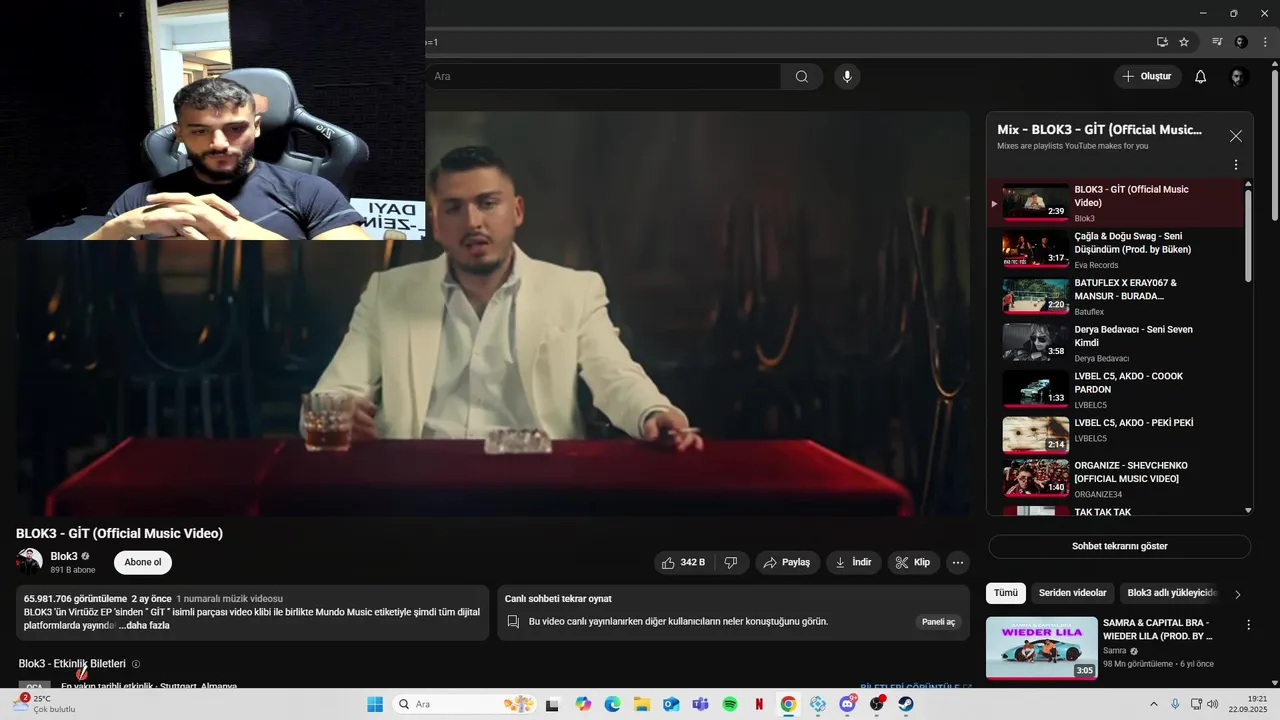Click playlist scrollbar up arrow

[x=1248, y=184]
